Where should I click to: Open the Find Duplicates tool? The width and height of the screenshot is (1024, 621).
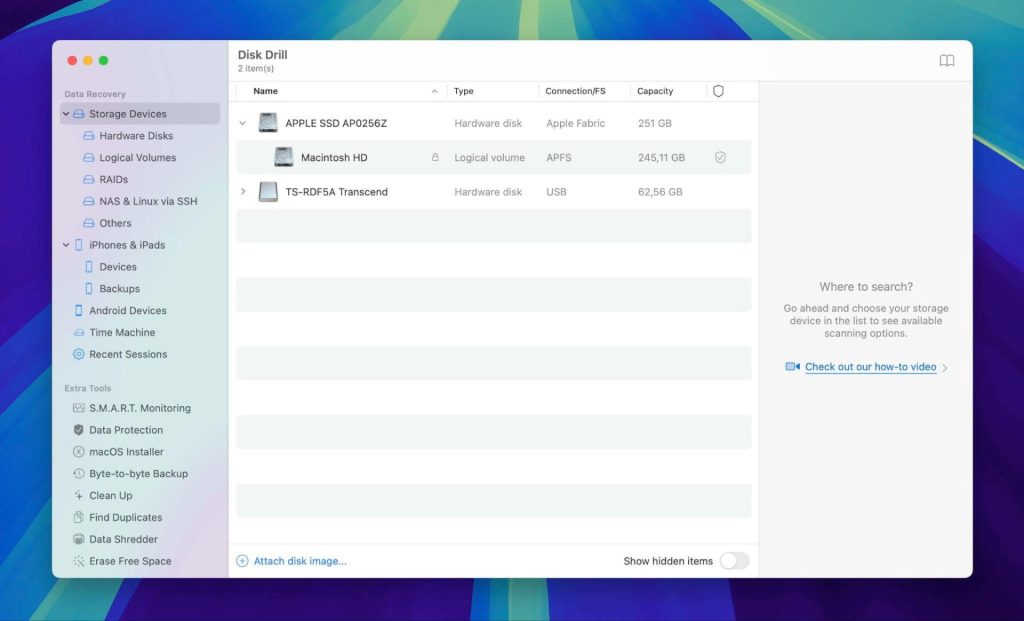click(x=125, y=517)
